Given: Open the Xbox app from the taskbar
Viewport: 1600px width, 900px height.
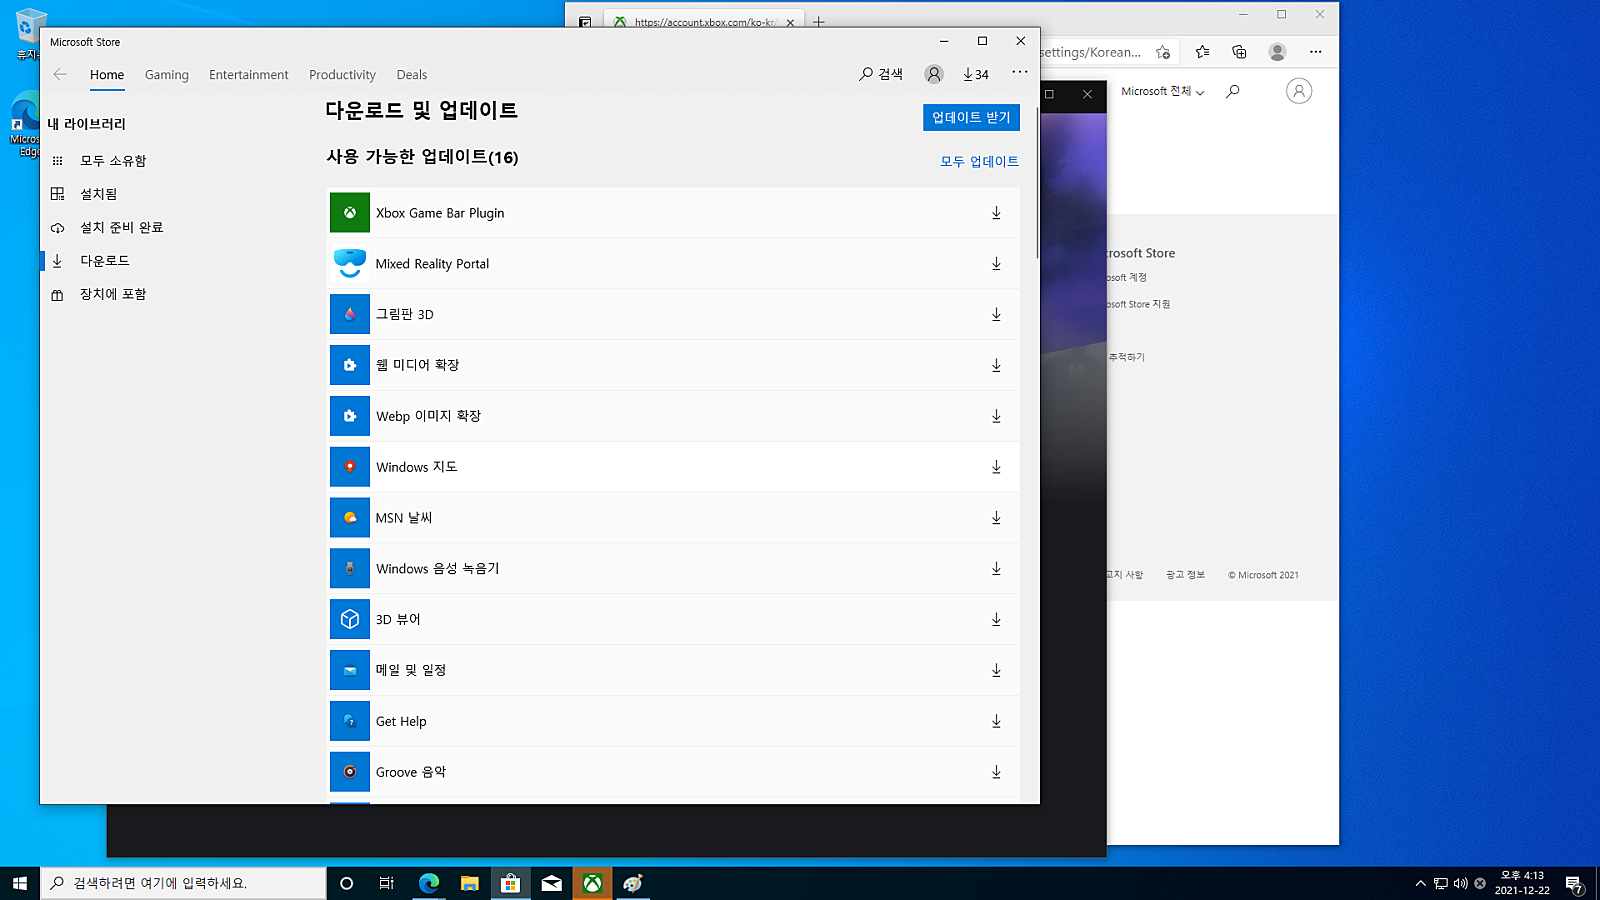Looking at the screenshot, I should tap(592, 883).
